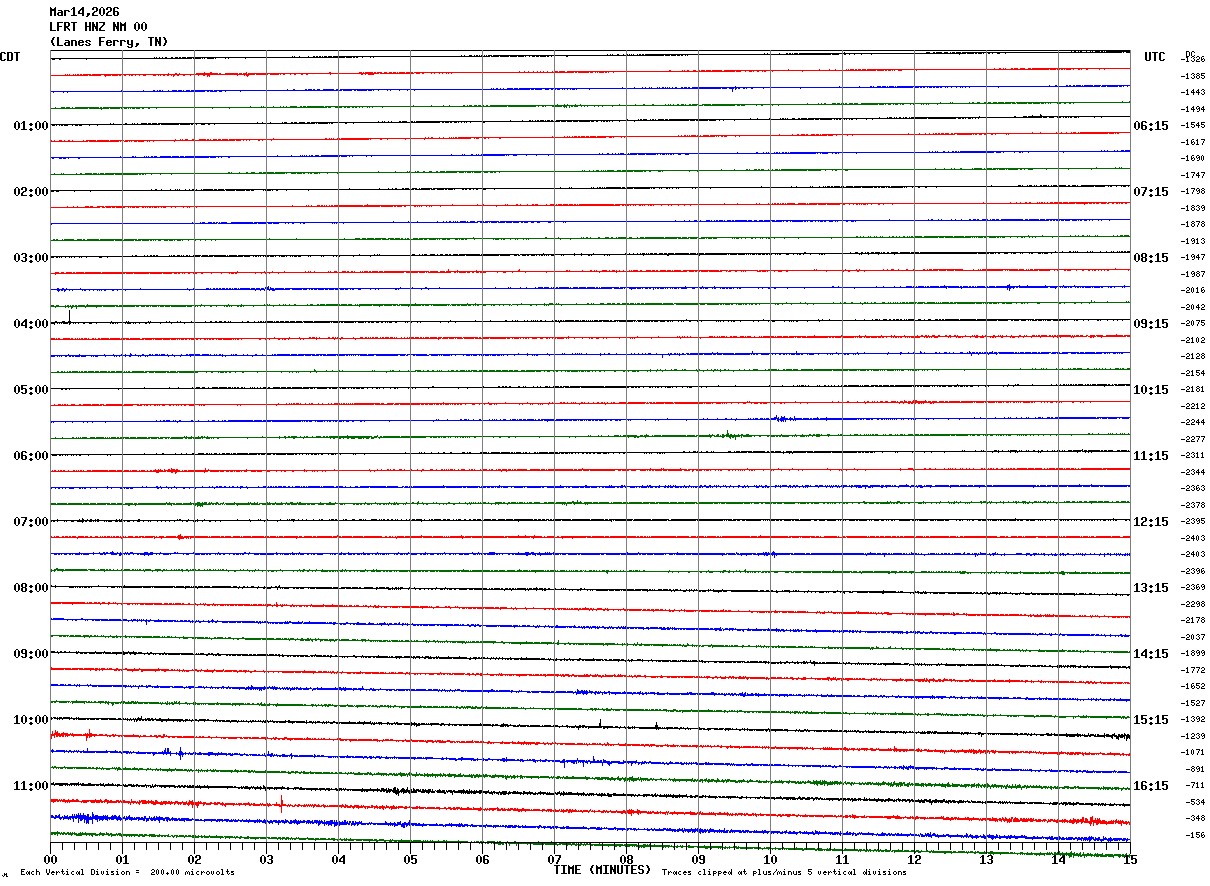Click the '11:15' UTC time label
The width and height of the screenshot is (1210, 886).
[1151, 456]
